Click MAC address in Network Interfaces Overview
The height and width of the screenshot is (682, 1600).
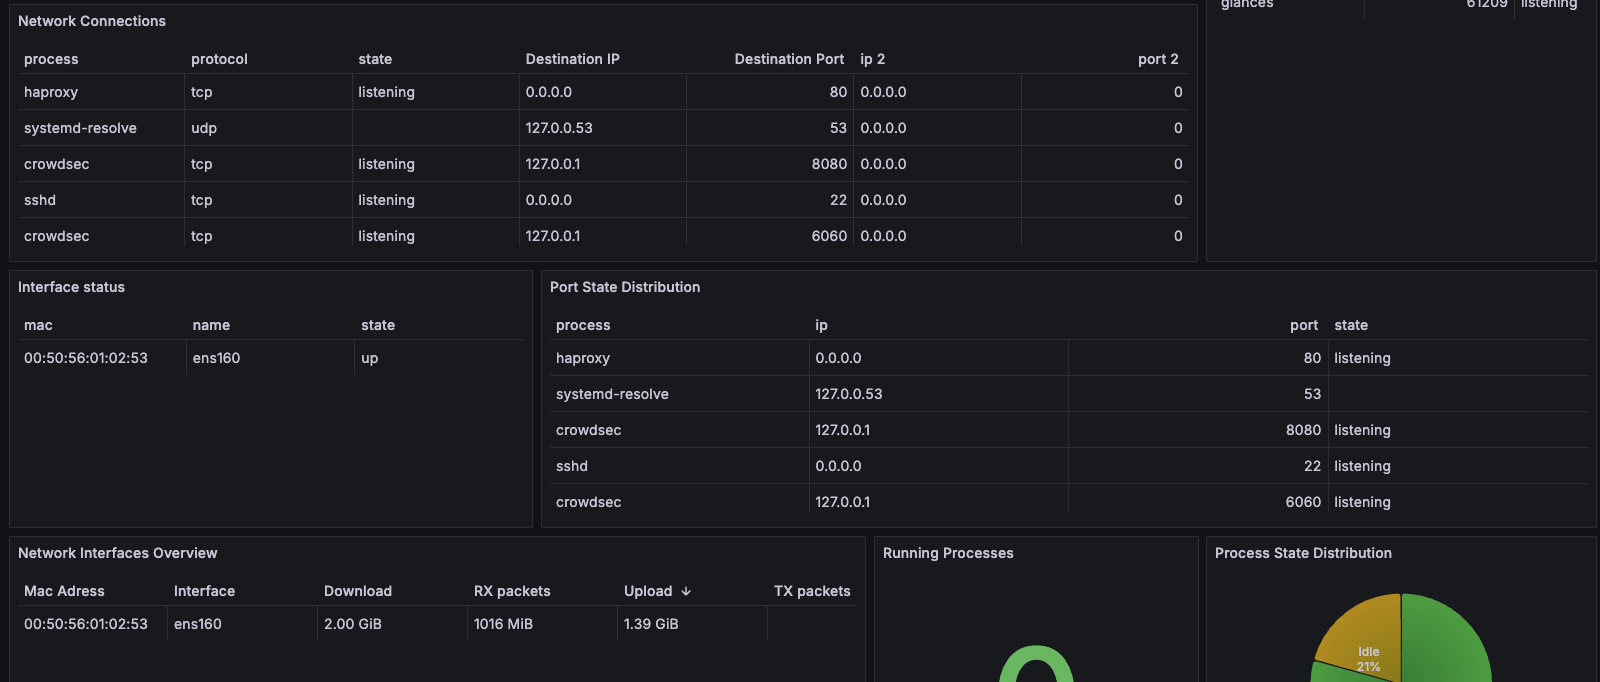(x=86, y=624)
